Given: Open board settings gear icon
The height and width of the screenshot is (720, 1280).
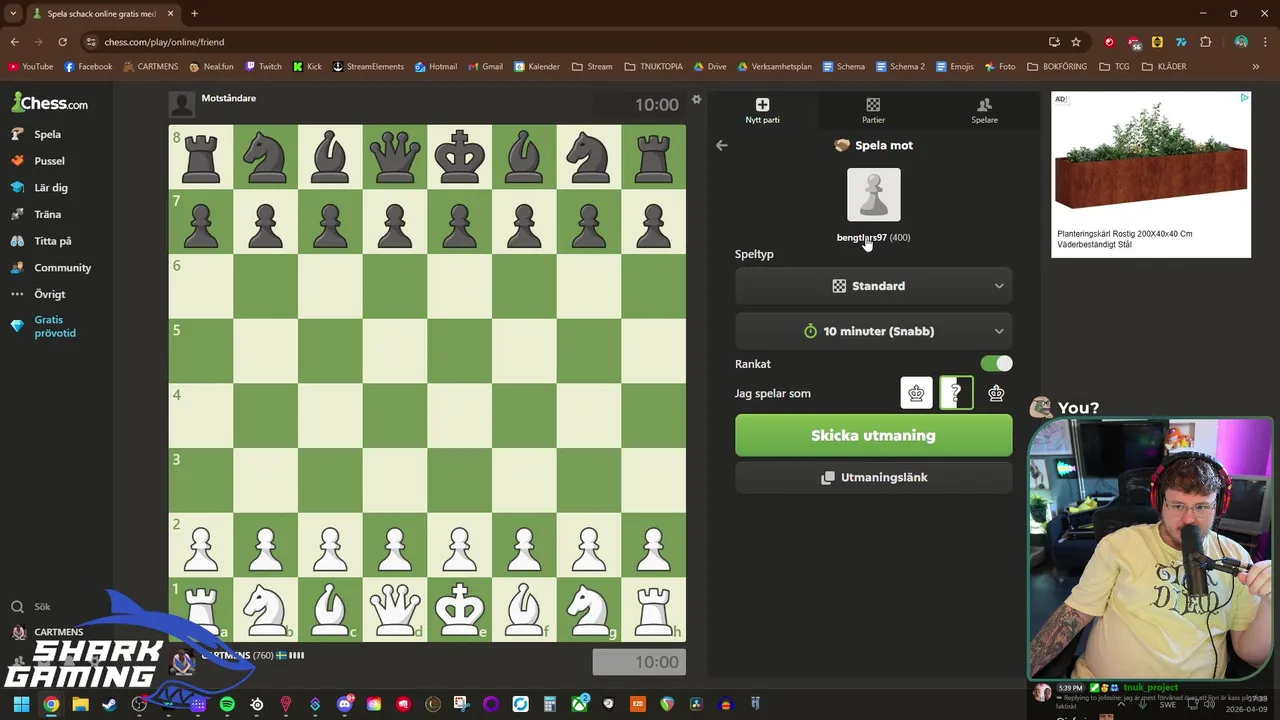Looking at the screenshot, I should [x=697, y=99].
